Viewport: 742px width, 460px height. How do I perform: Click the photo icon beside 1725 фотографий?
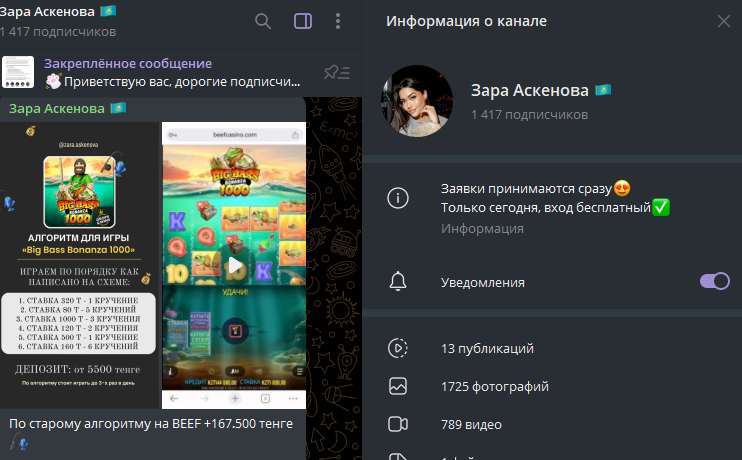398,386
